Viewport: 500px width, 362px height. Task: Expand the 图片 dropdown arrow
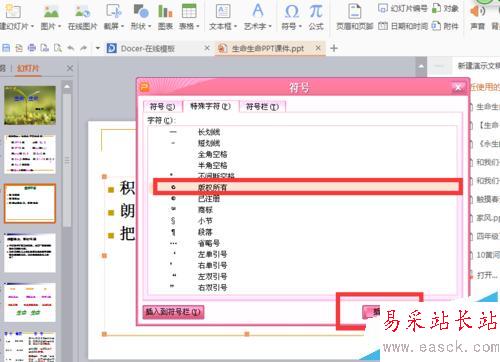pos(59,26)
